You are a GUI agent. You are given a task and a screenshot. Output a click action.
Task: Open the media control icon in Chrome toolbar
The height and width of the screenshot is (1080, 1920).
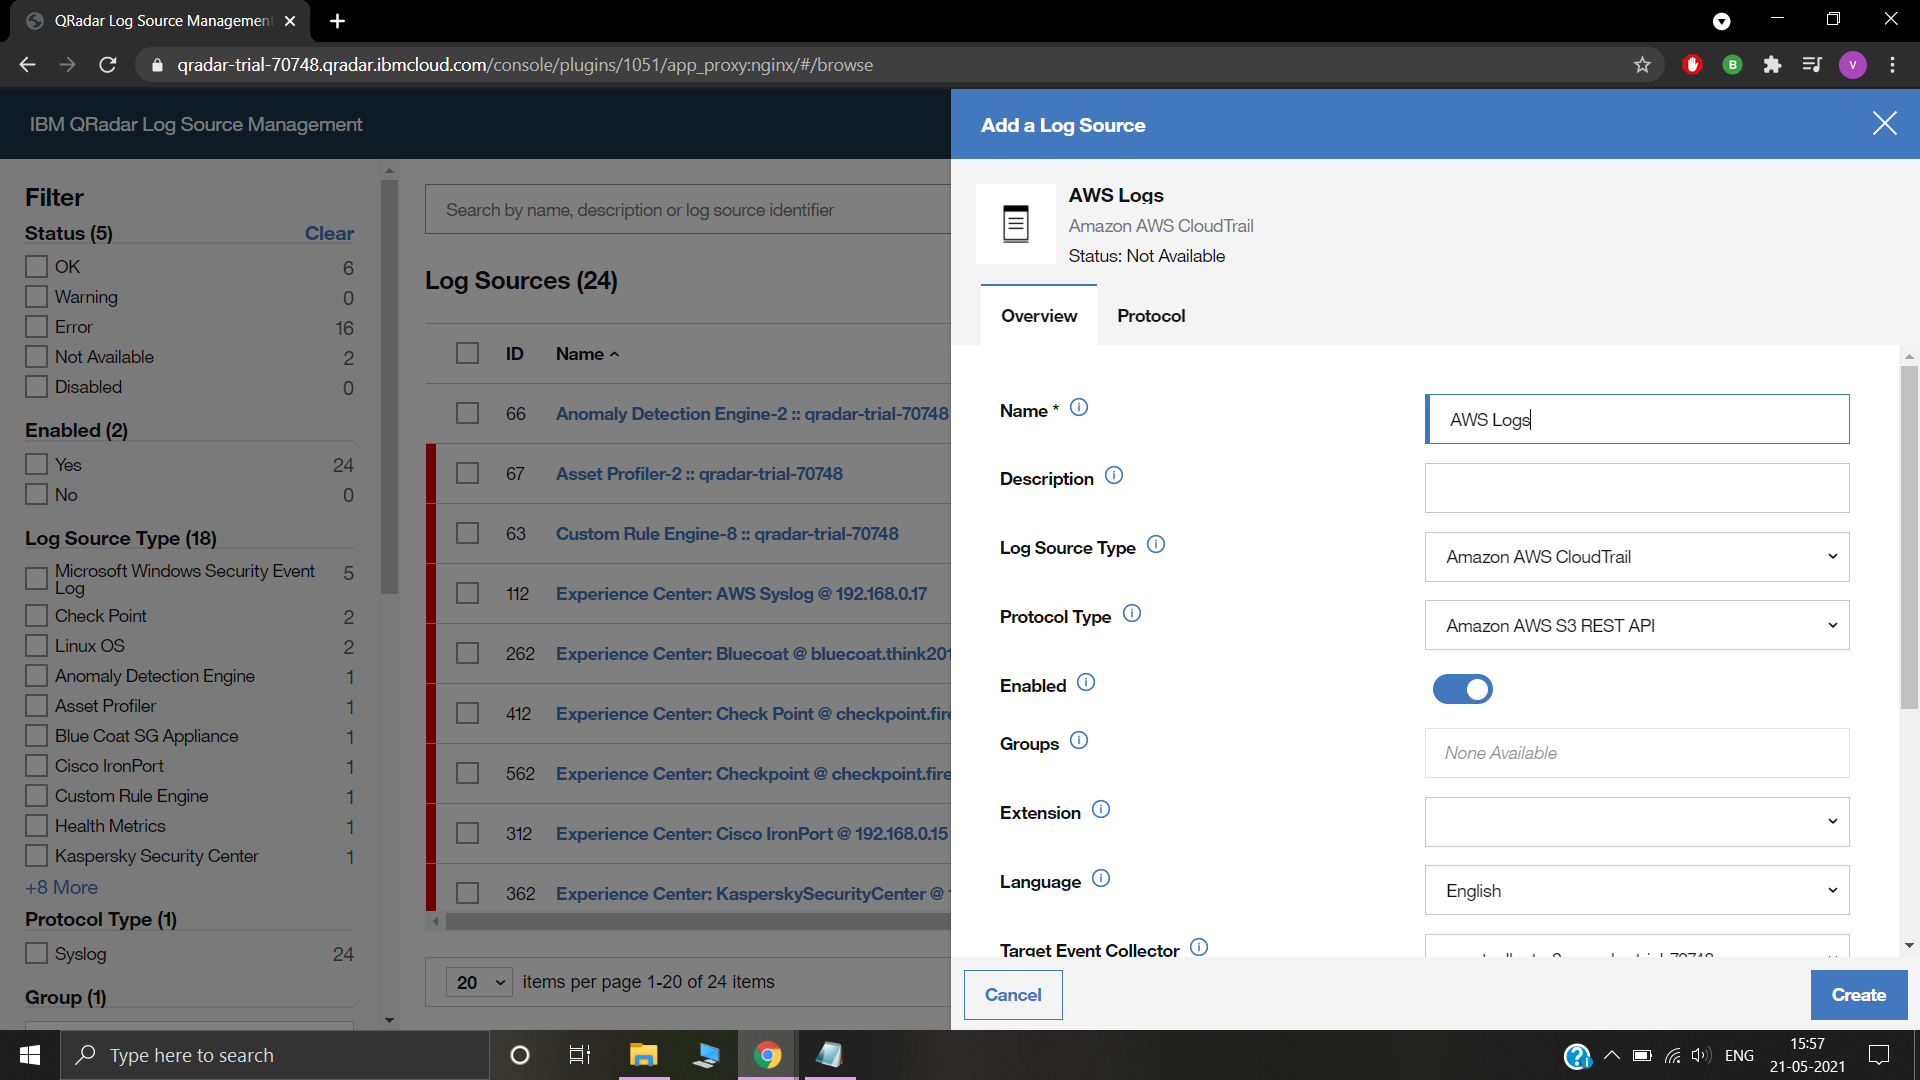pos(1812,65)
